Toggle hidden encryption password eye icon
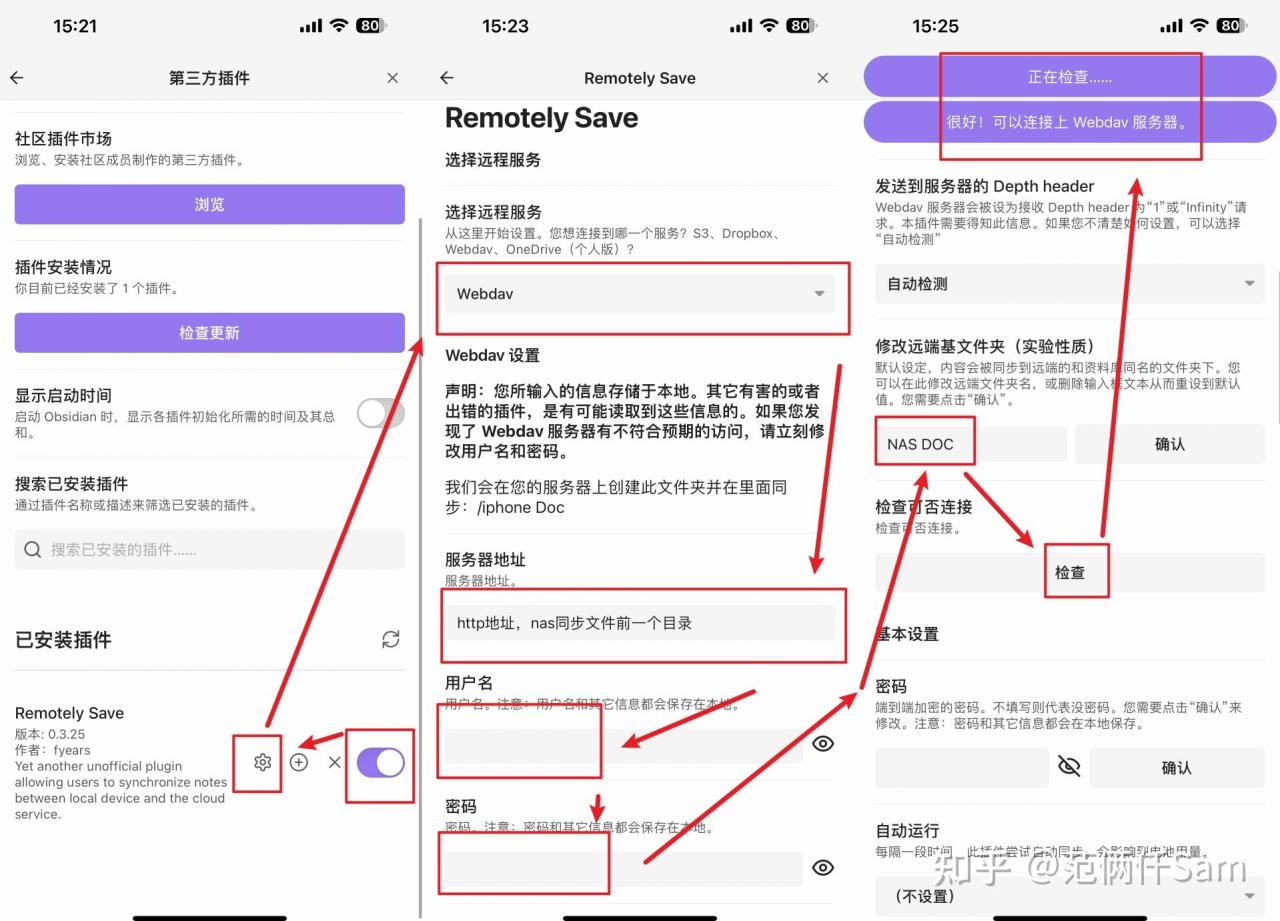Image resolution: width=1280 pixels, height=921 pixels. pyautogui.click(x=1069, y=767)
